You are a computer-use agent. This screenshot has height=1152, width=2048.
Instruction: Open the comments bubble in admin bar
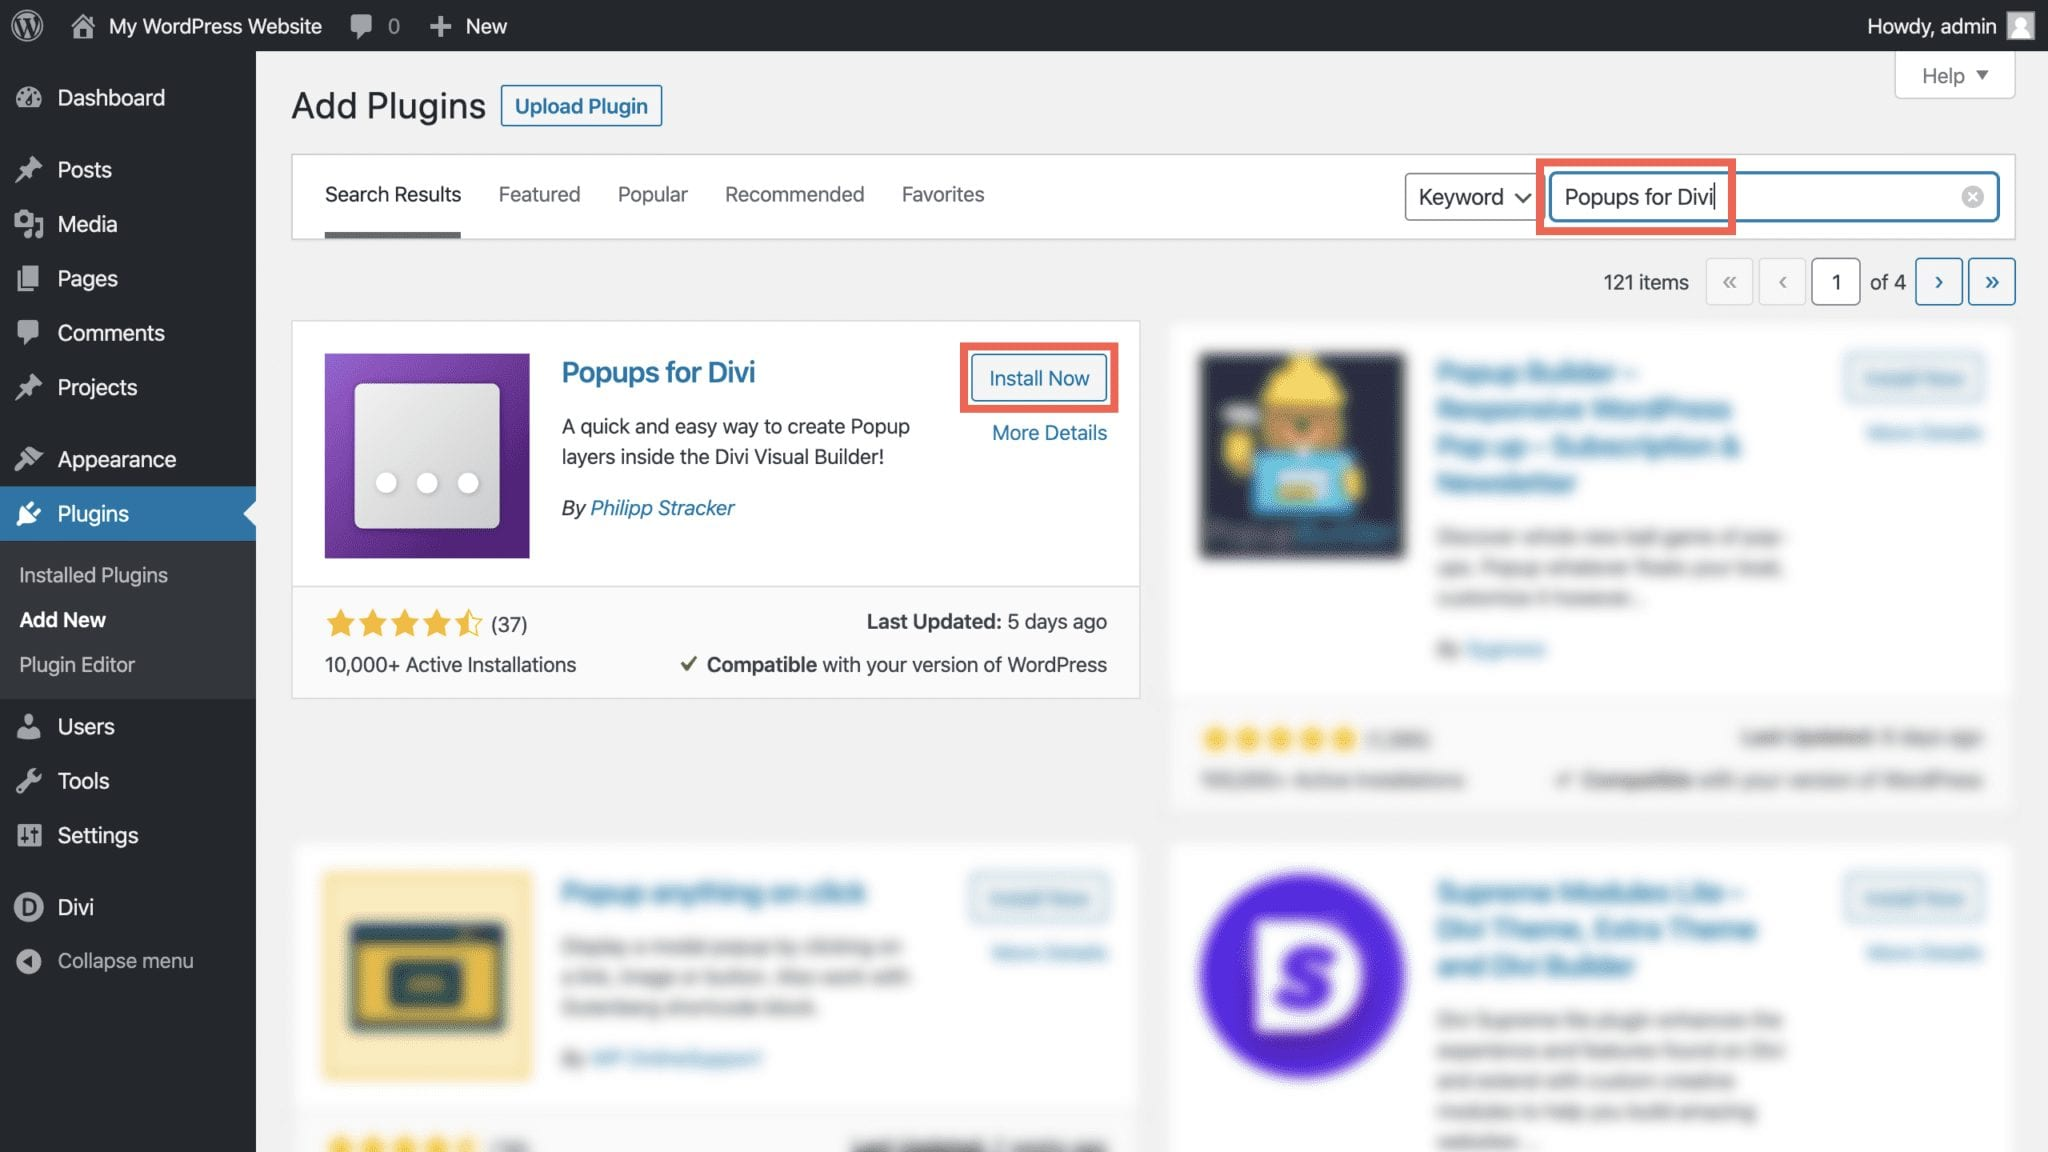(x=361, y=26)
